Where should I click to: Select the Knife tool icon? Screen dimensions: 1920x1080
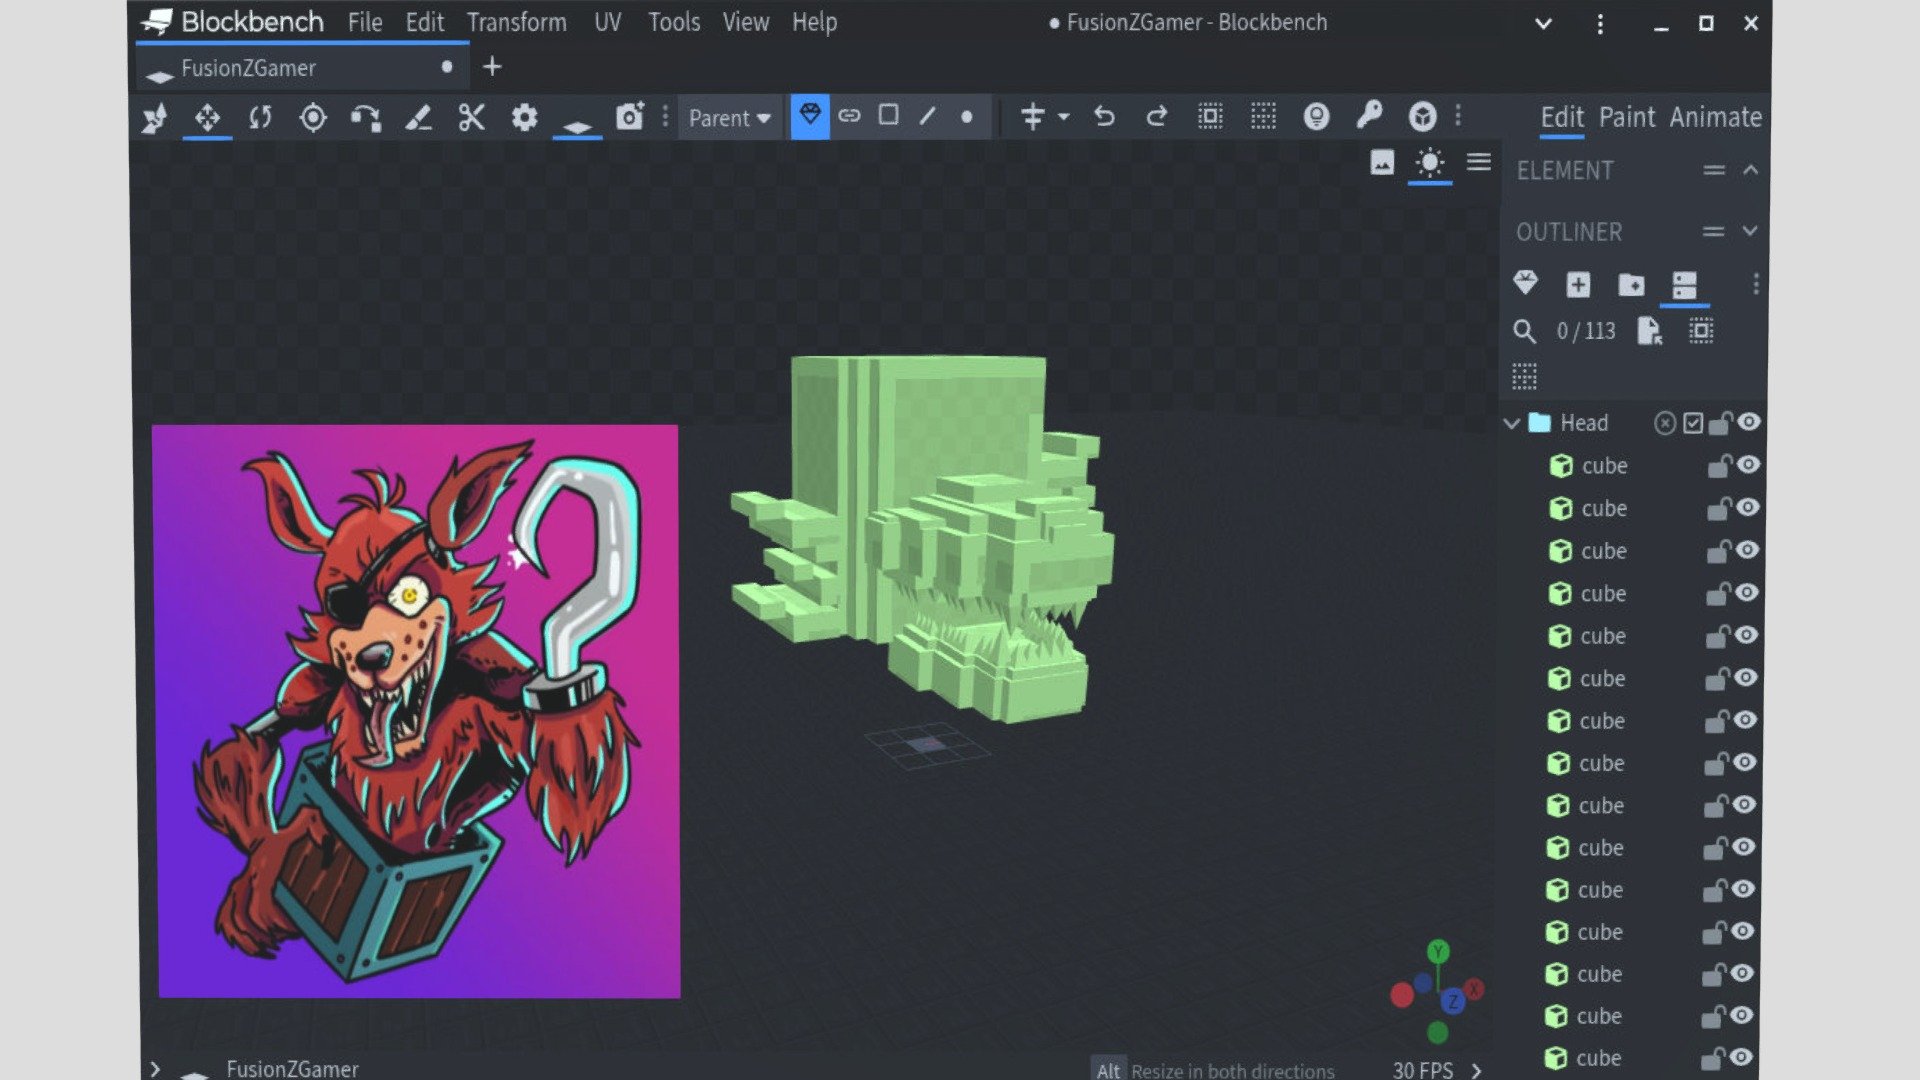coord(418,118)
